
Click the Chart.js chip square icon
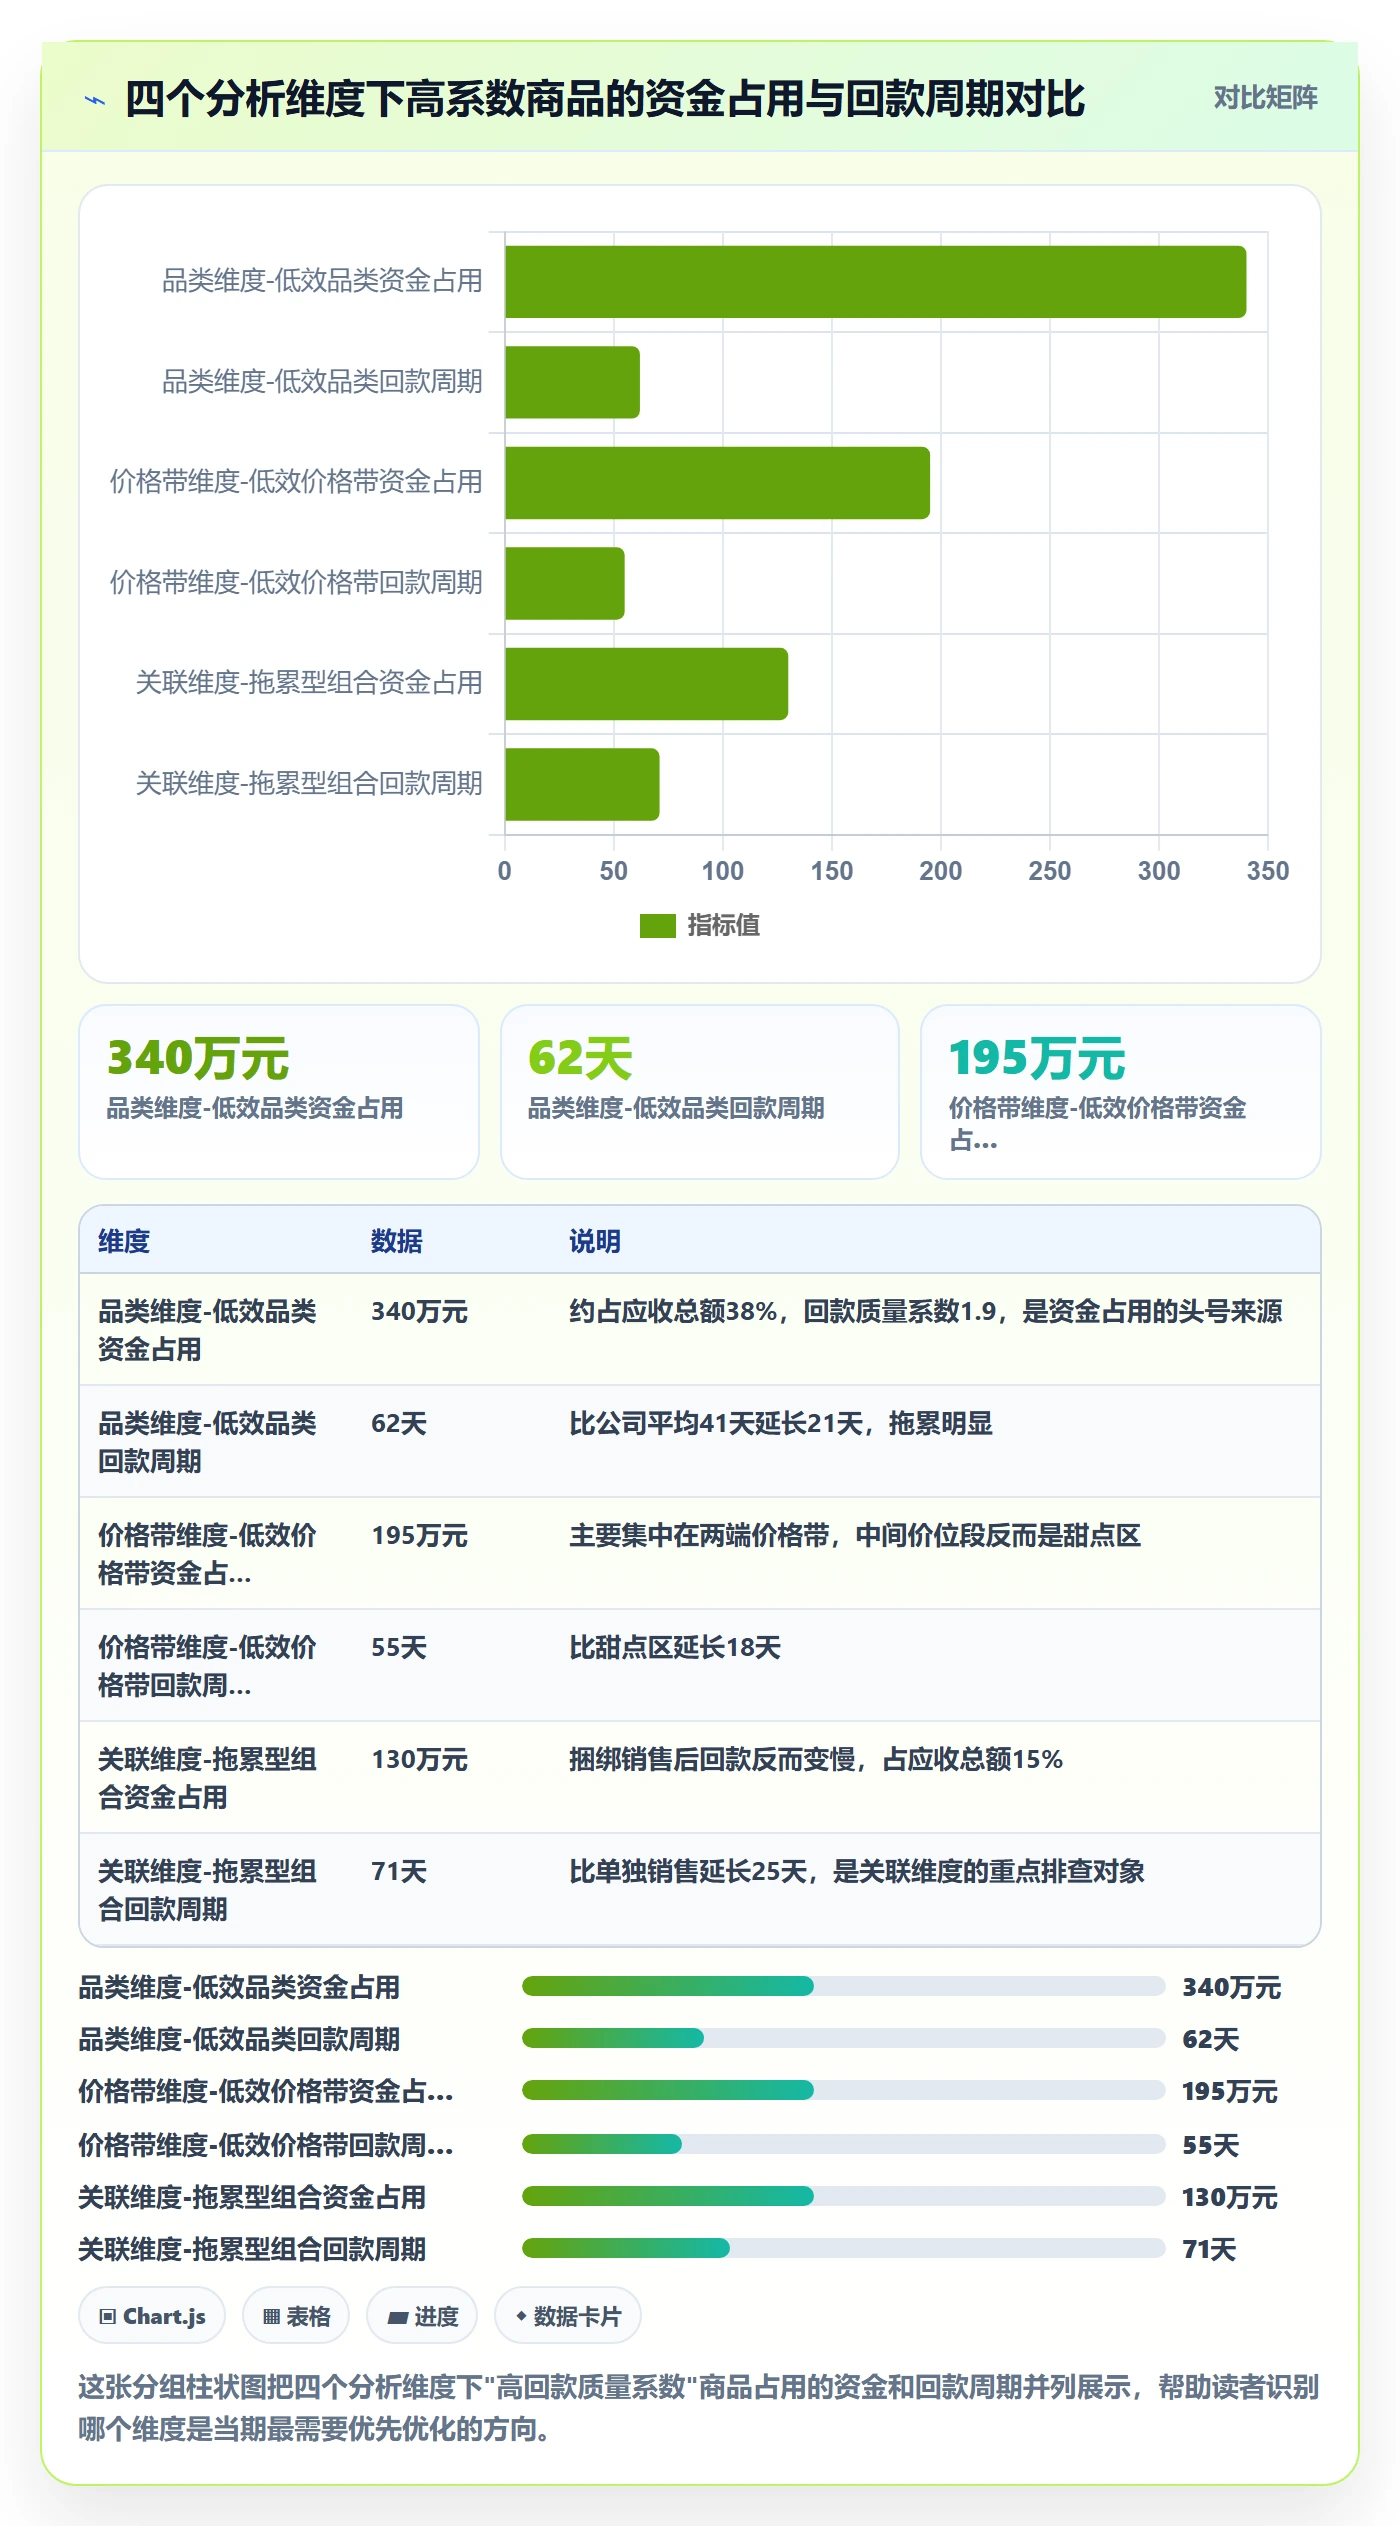[108, 2317]
